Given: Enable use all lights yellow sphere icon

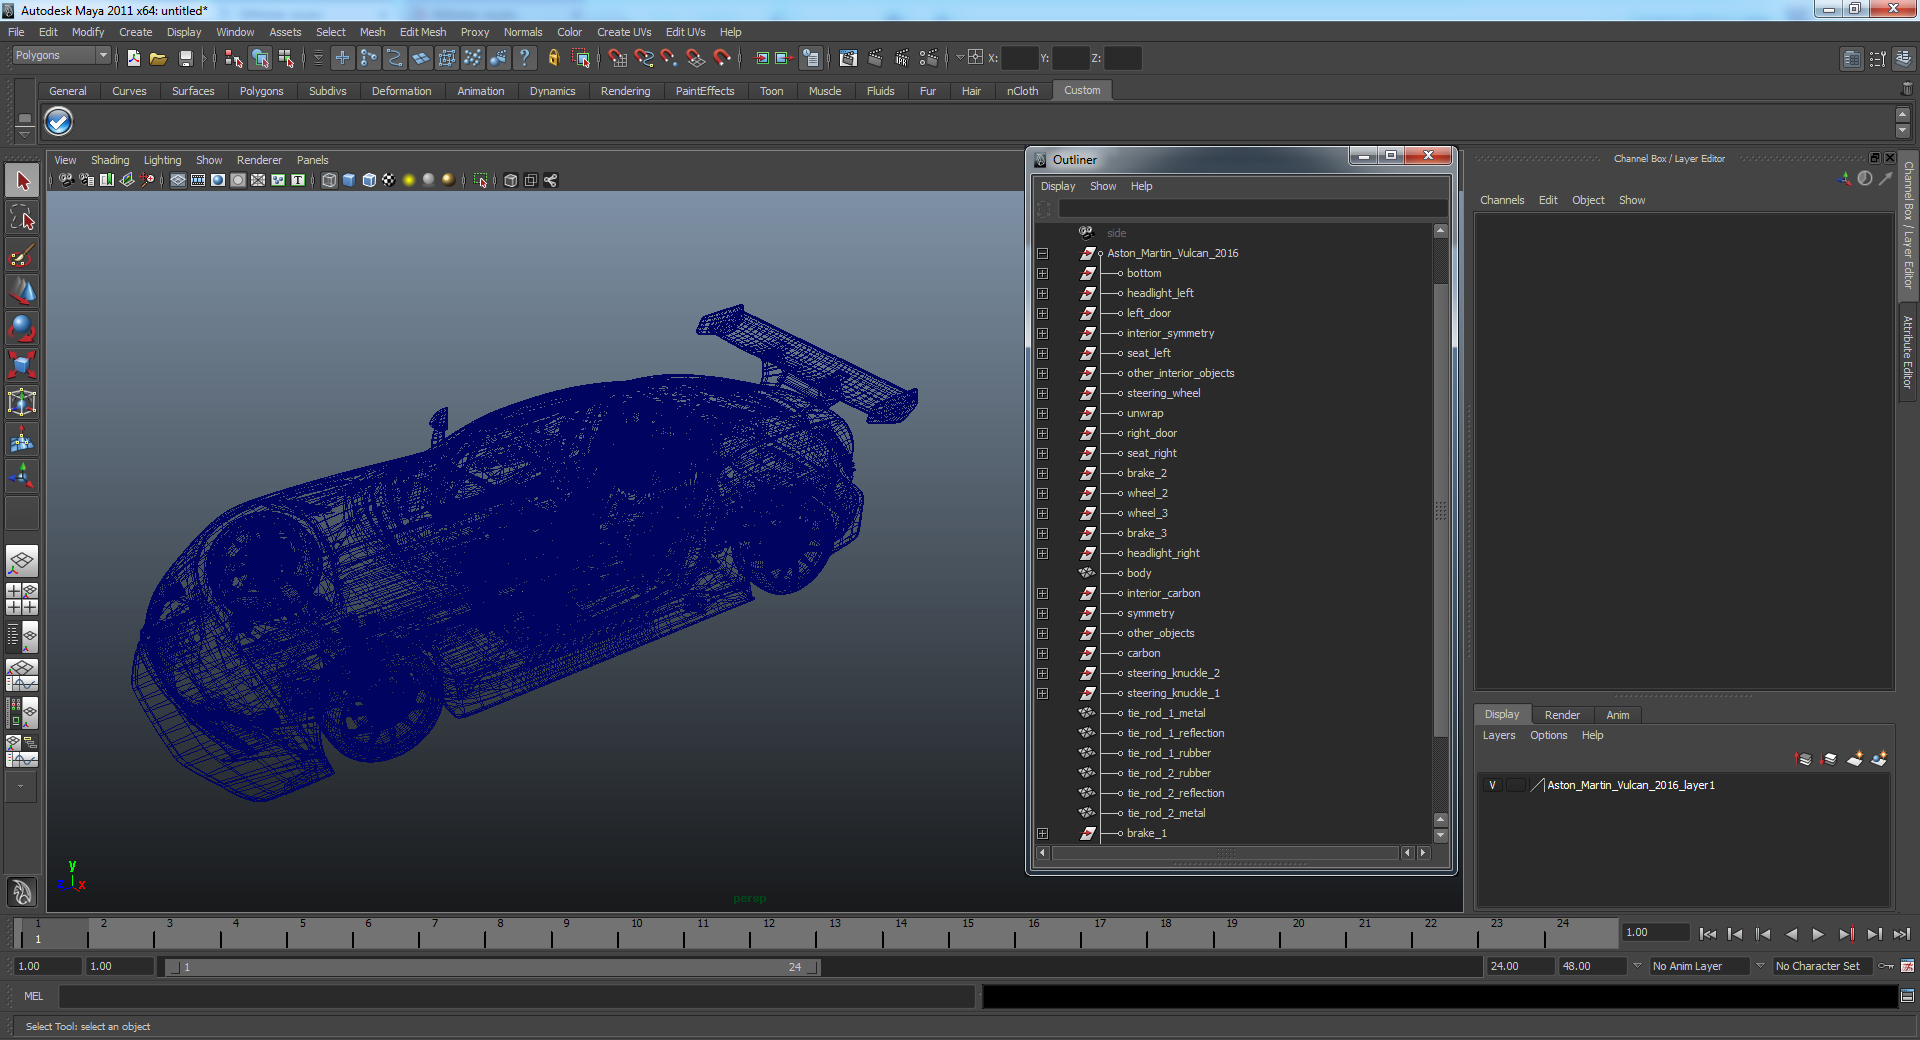Looking at the screenshot, I should coord(409,180).
